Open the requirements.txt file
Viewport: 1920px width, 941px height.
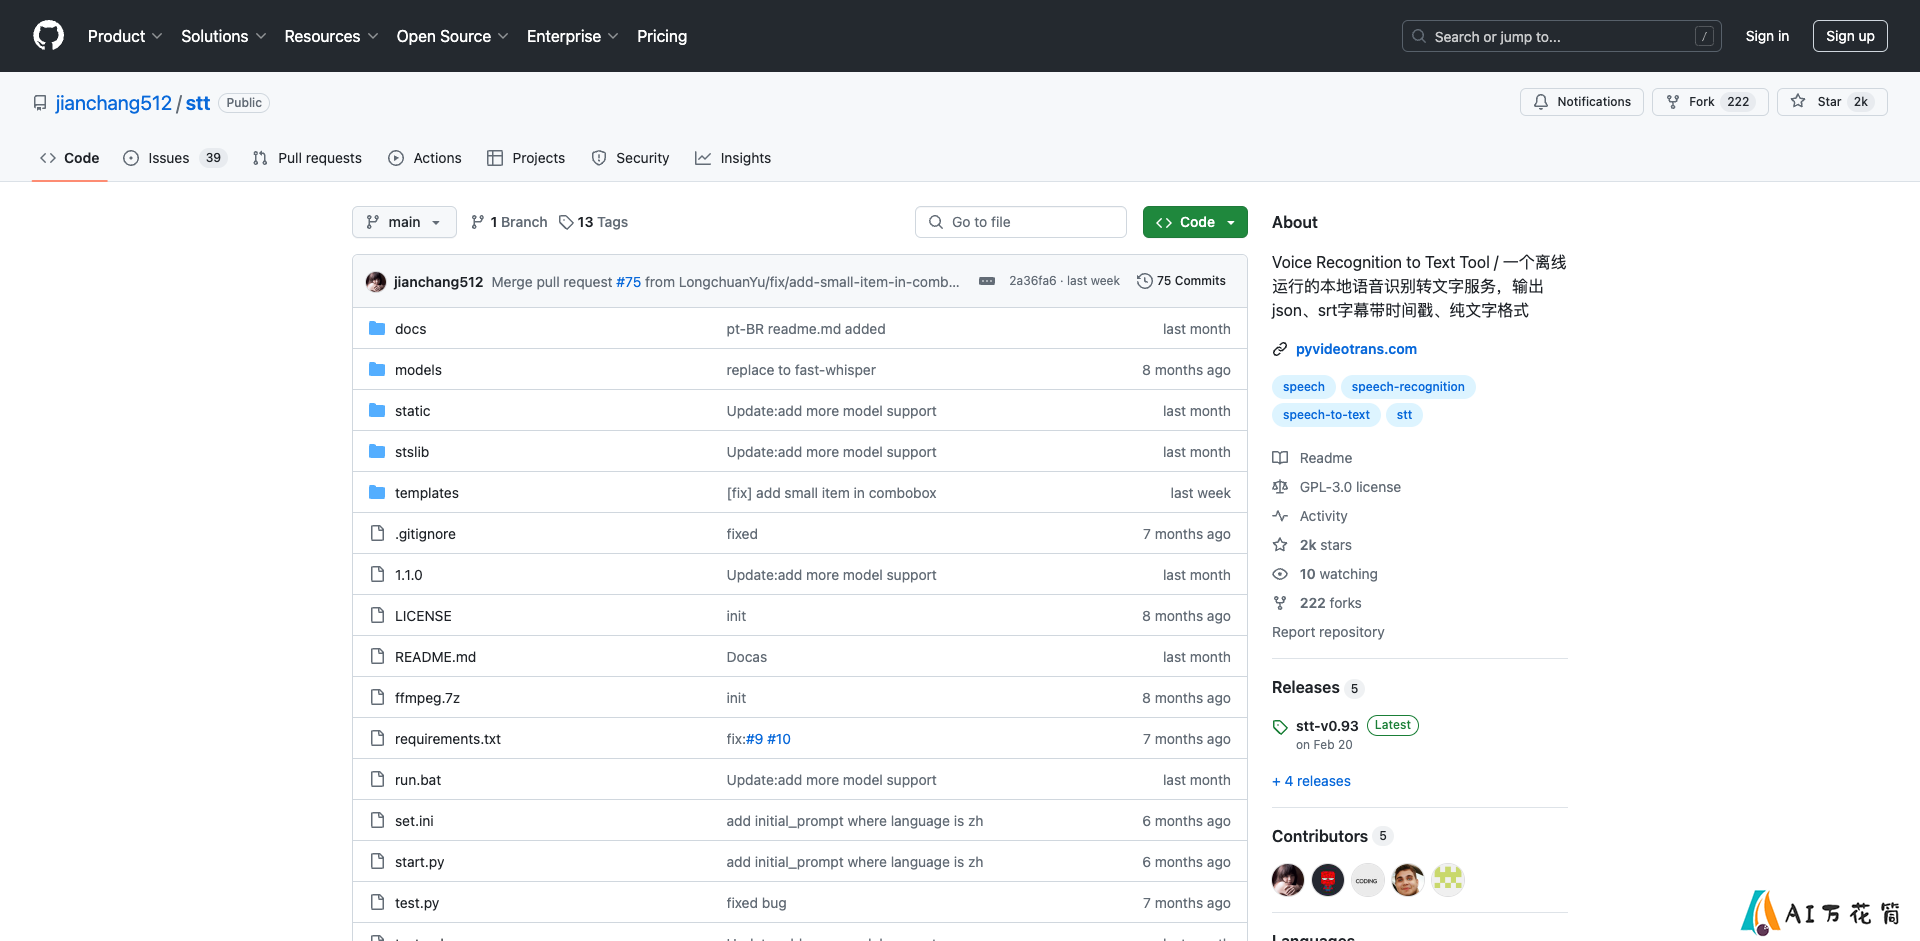coord(448,739)
